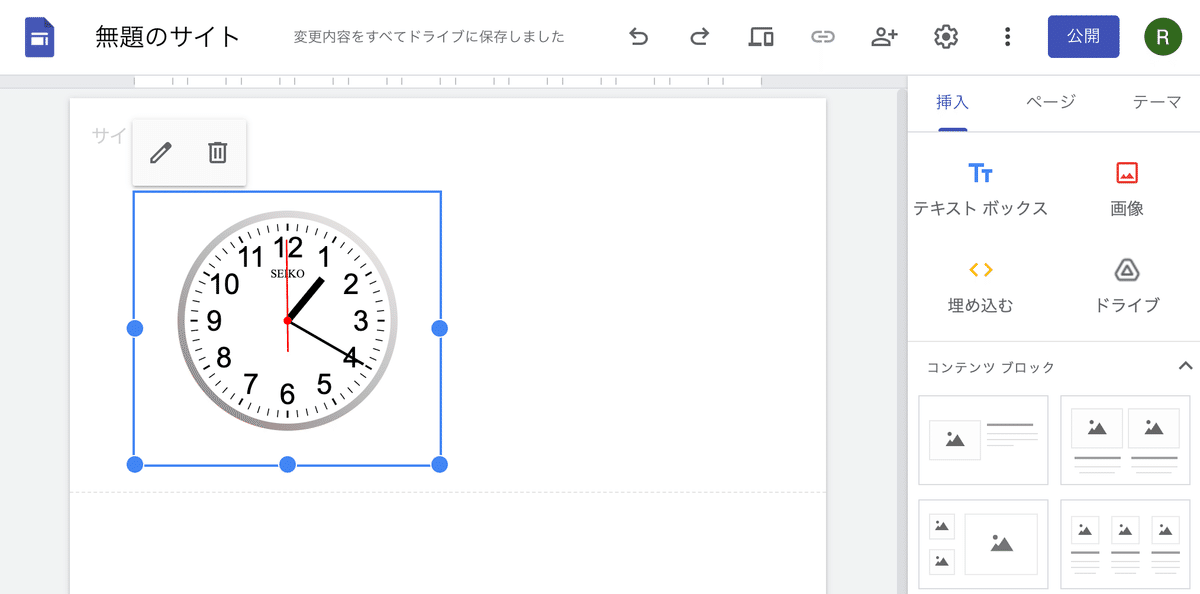Open the device preview icon
The image size is (1200, 594).
(x=761, y=37)
